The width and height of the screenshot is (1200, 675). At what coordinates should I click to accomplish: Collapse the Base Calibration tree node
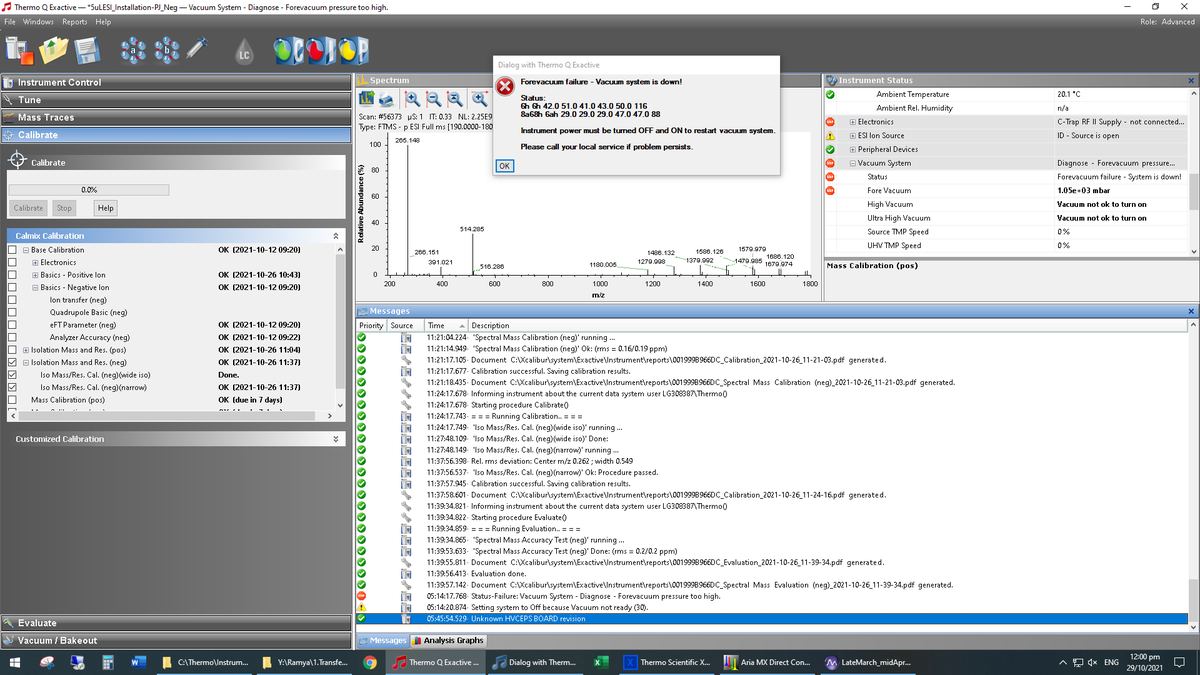pos(26,250)
